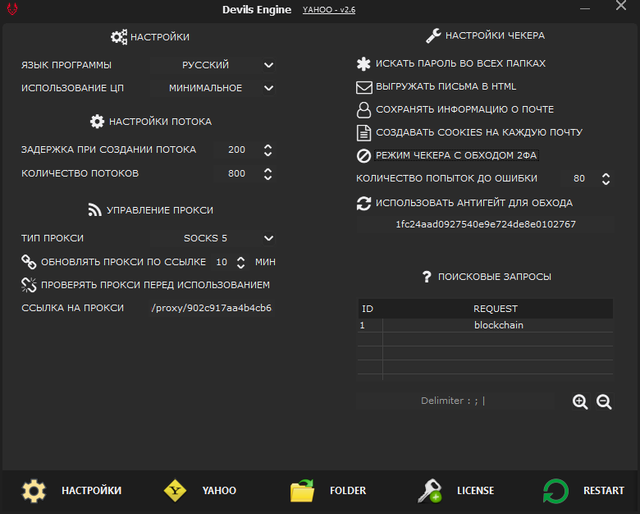The image size is (640, 514).
Task: Toggle refresh icon for ИСПОЛЬЗОВАТЬ АНТИГЕЙТ
Action: 364,203
